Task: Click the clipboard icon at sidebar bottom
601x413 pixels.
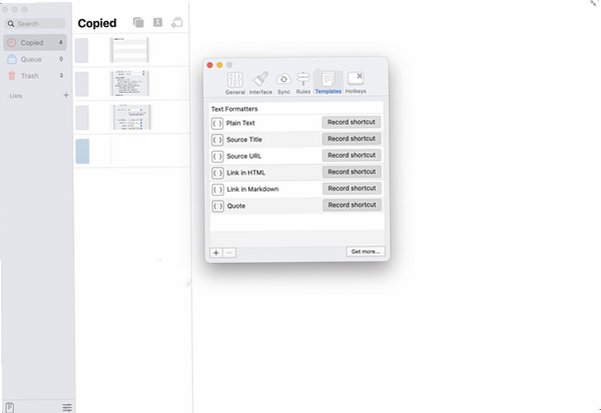Action: [10, 407]
